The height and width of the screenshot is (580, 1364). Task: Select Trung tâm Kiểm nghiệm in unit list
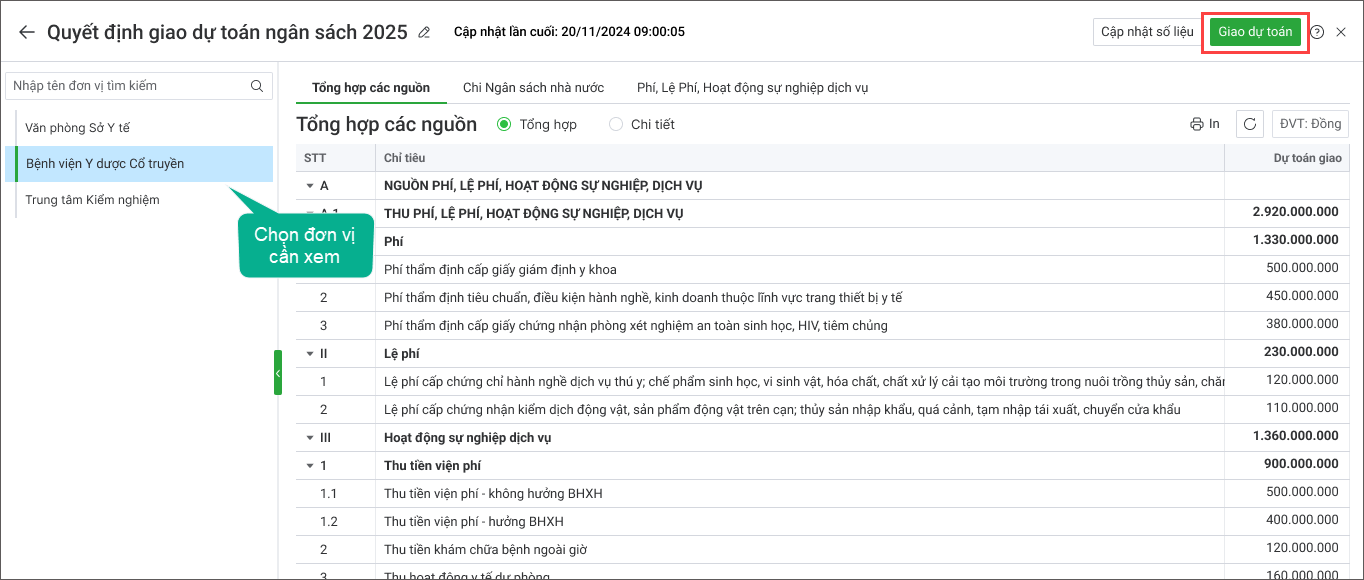pyautogui.click(x=92, y=200)
